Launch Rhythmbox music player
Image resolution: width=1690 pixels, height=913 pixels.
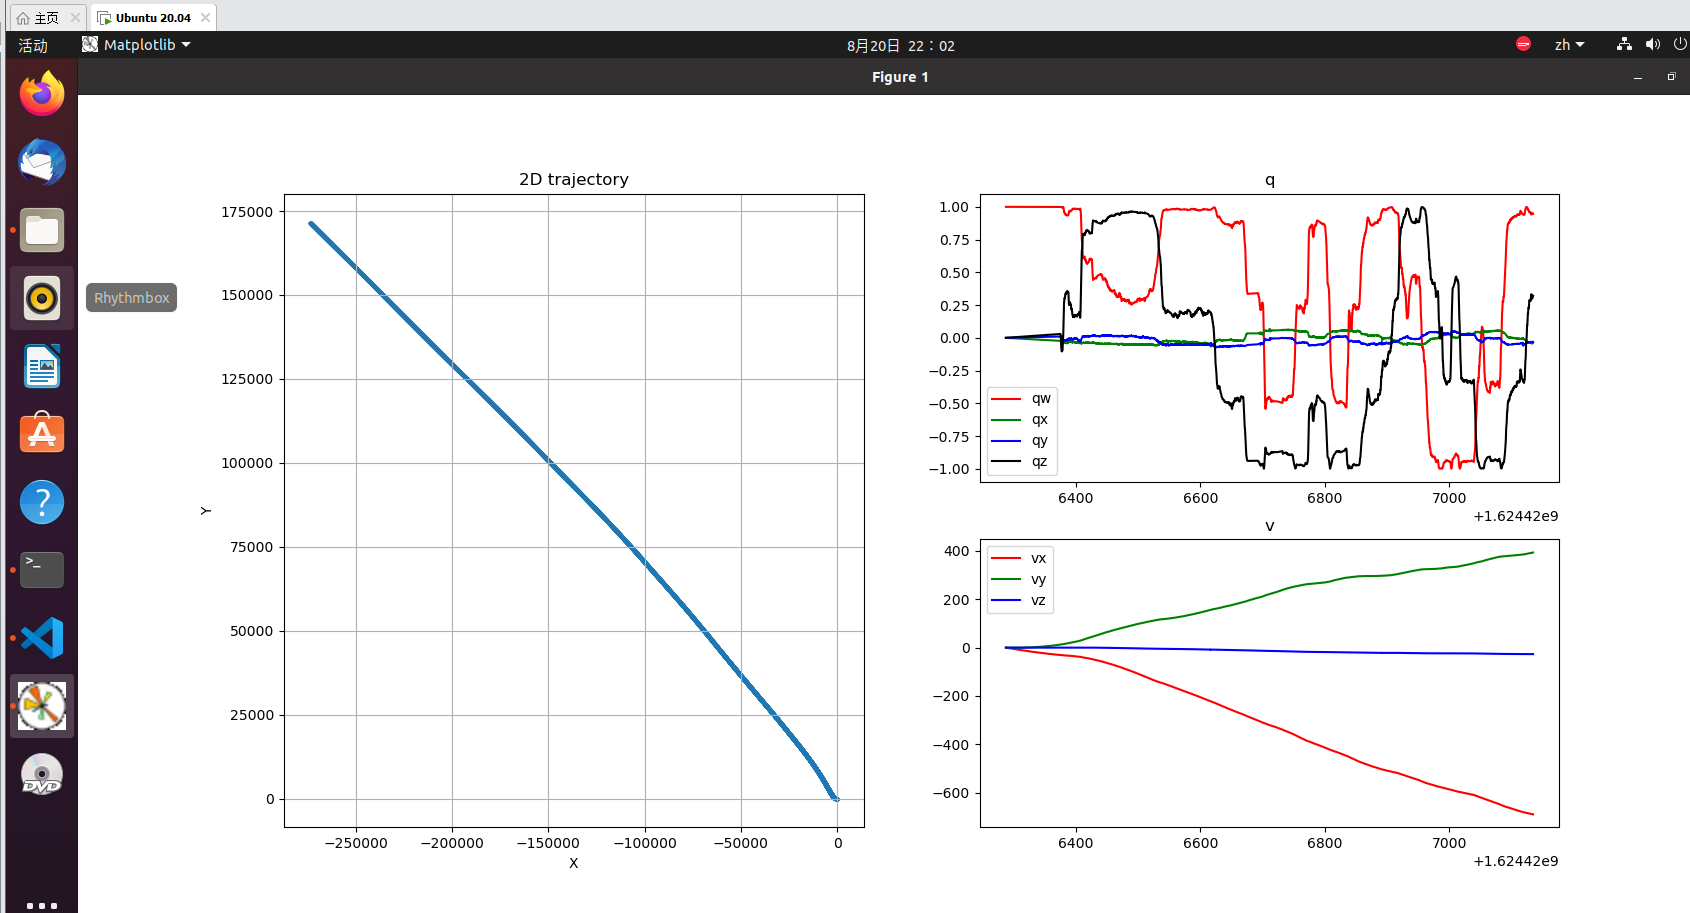coord(42,298)
